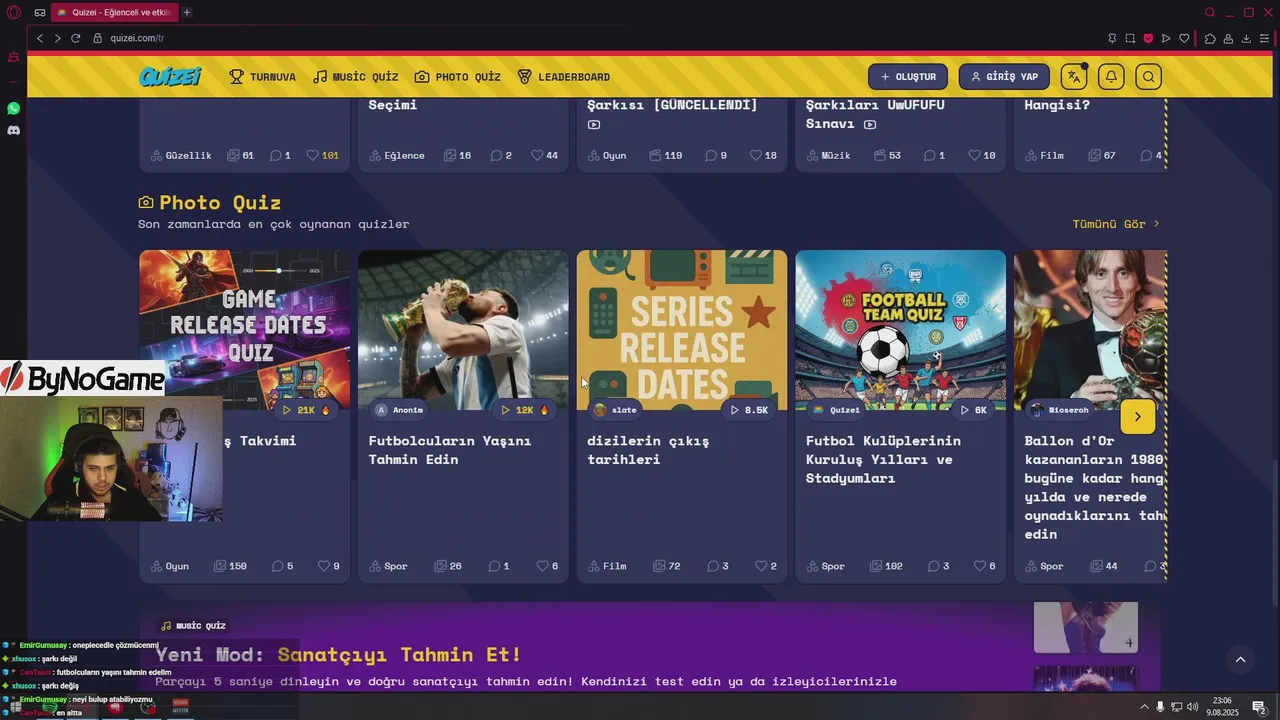Open the Music Quiz menu item

pos(355,77)
